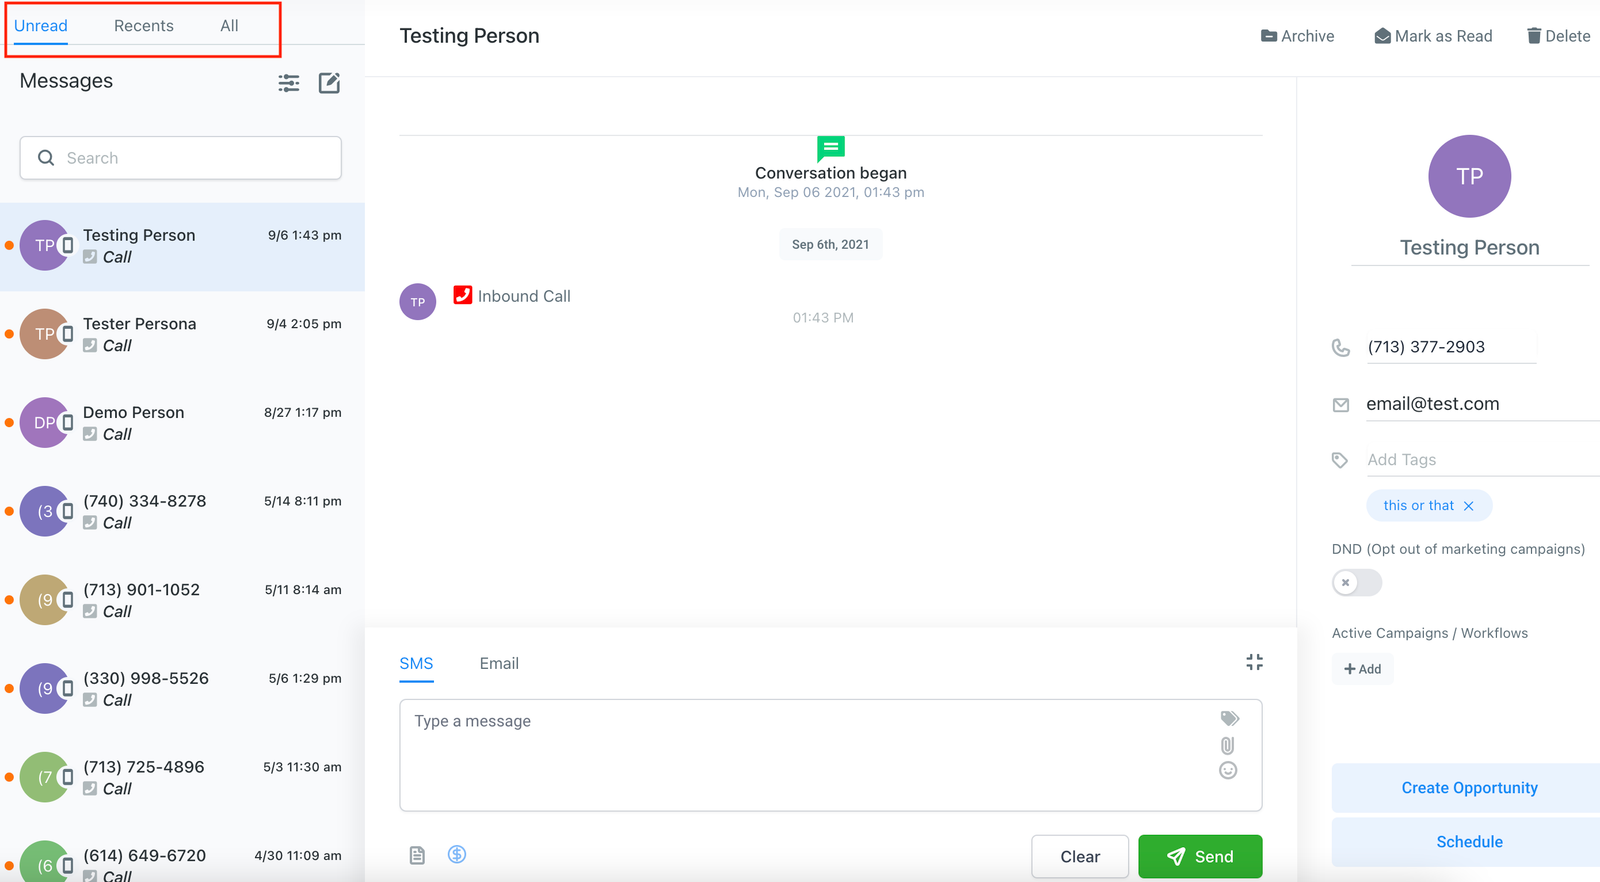Toggle the DND opt-out switch
Image resolution: width=1600 pixels, height=882 pixels.
pos(1356,583)
